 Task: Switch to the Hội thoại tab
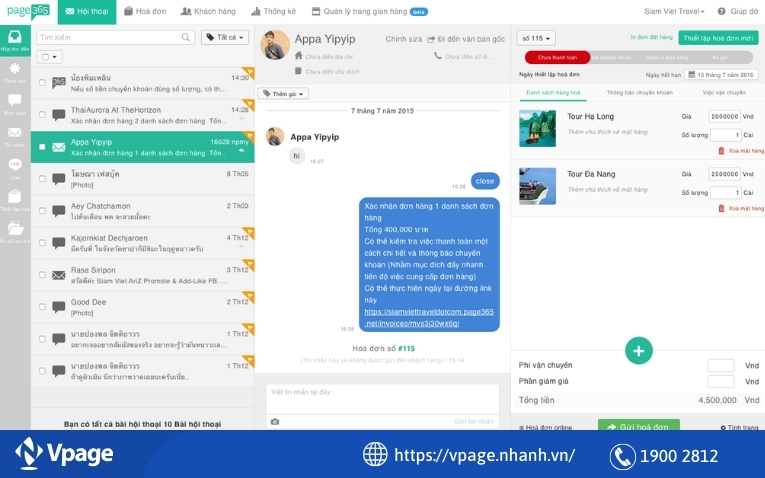tap(87, 12)
